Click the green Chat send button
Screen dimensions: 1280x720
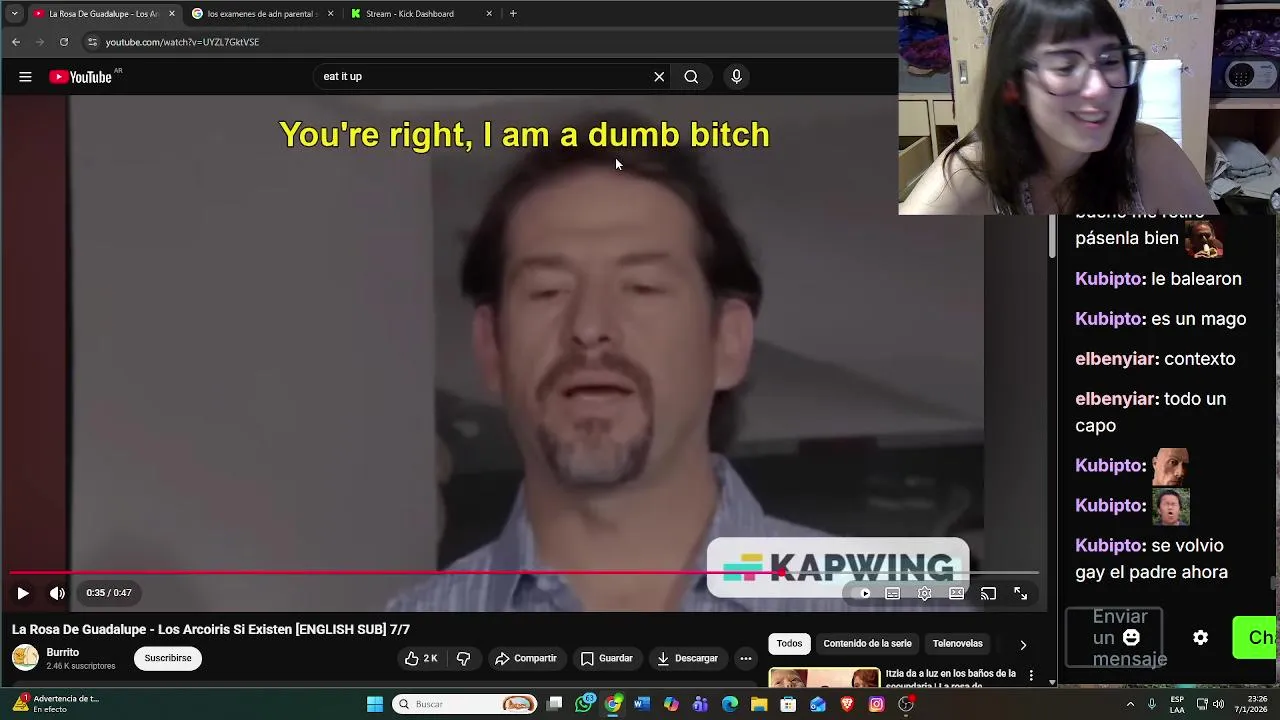[x=1256, y=638]
